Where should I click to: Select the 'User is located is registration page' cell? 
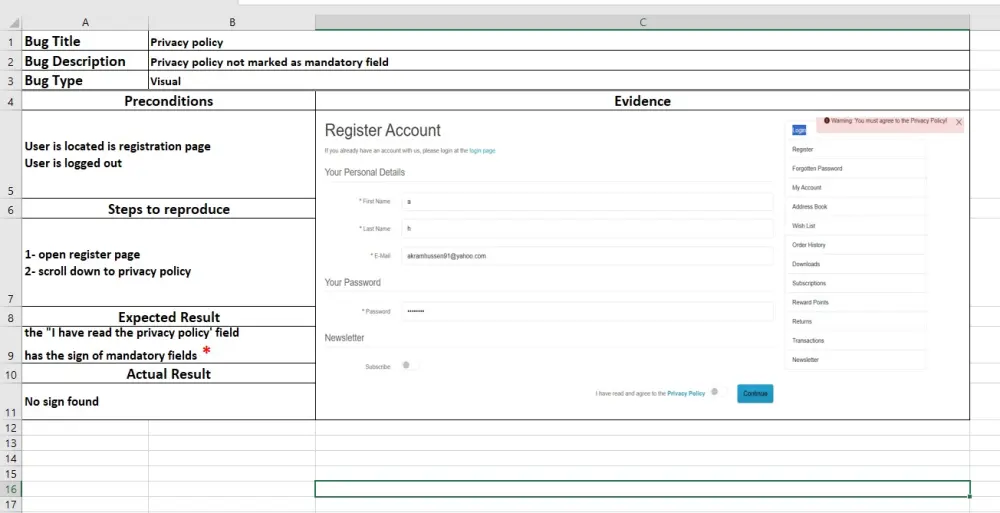pos(168,154)
